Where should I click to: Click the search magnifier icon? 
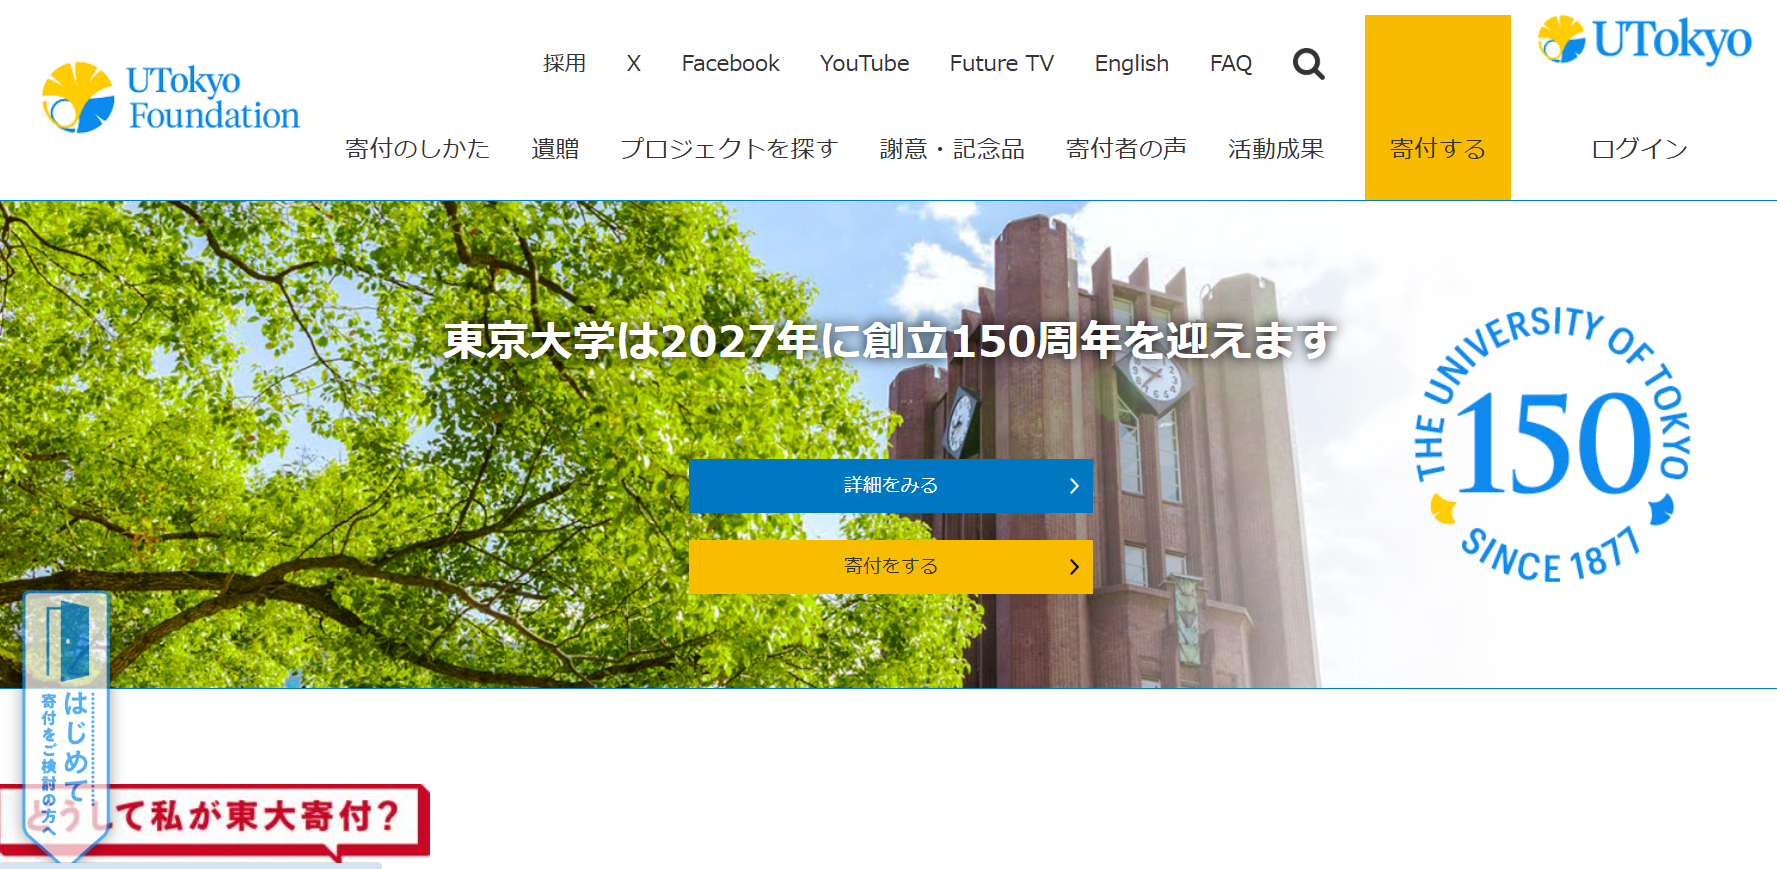click(1308, 64)
